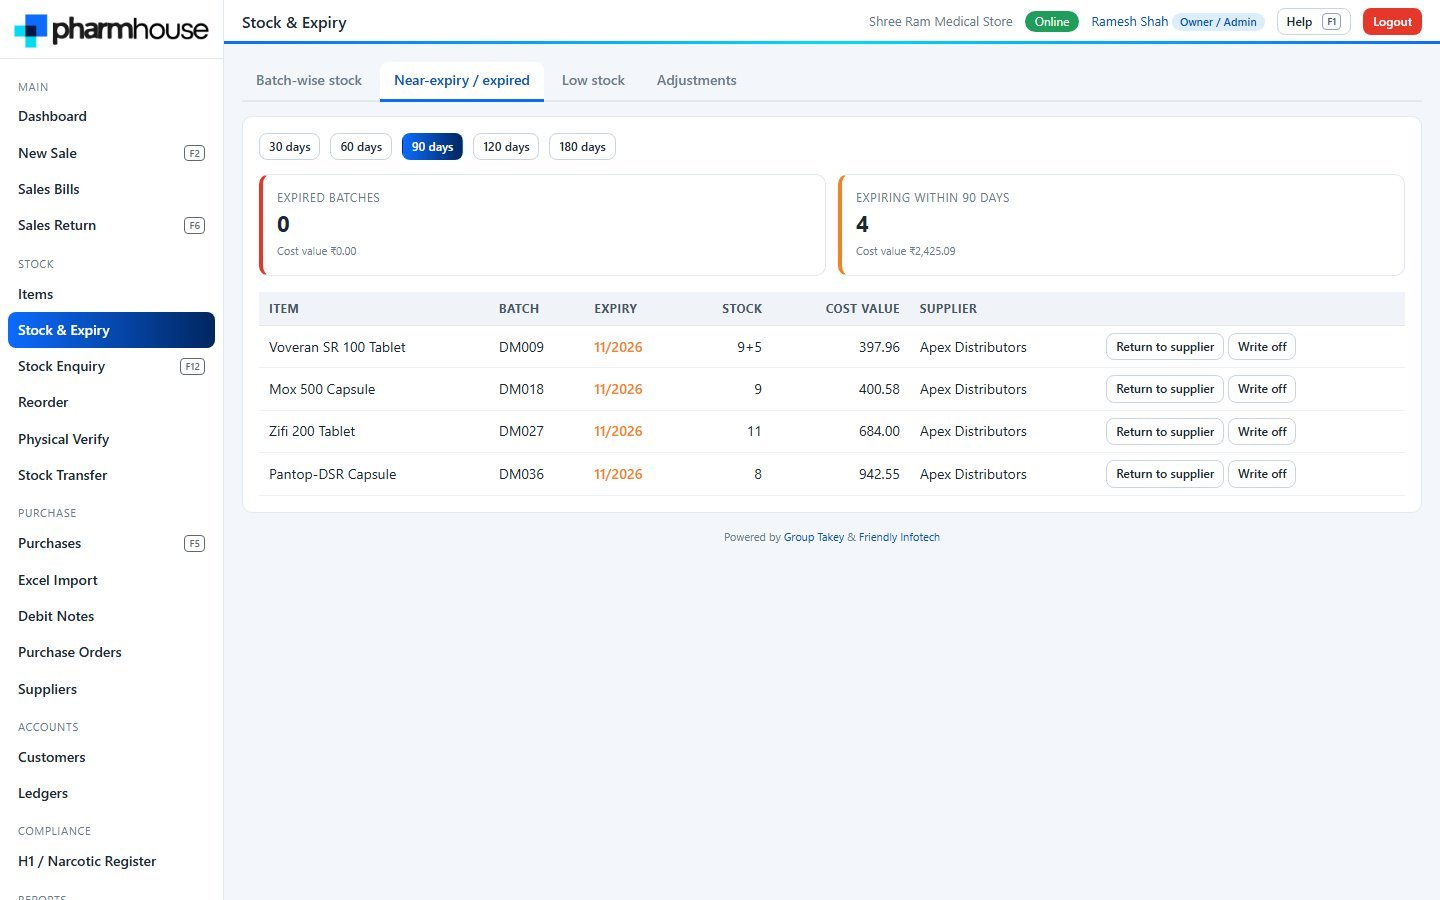
Task: Open Customers under Accounts
Action: pos(111,757)
